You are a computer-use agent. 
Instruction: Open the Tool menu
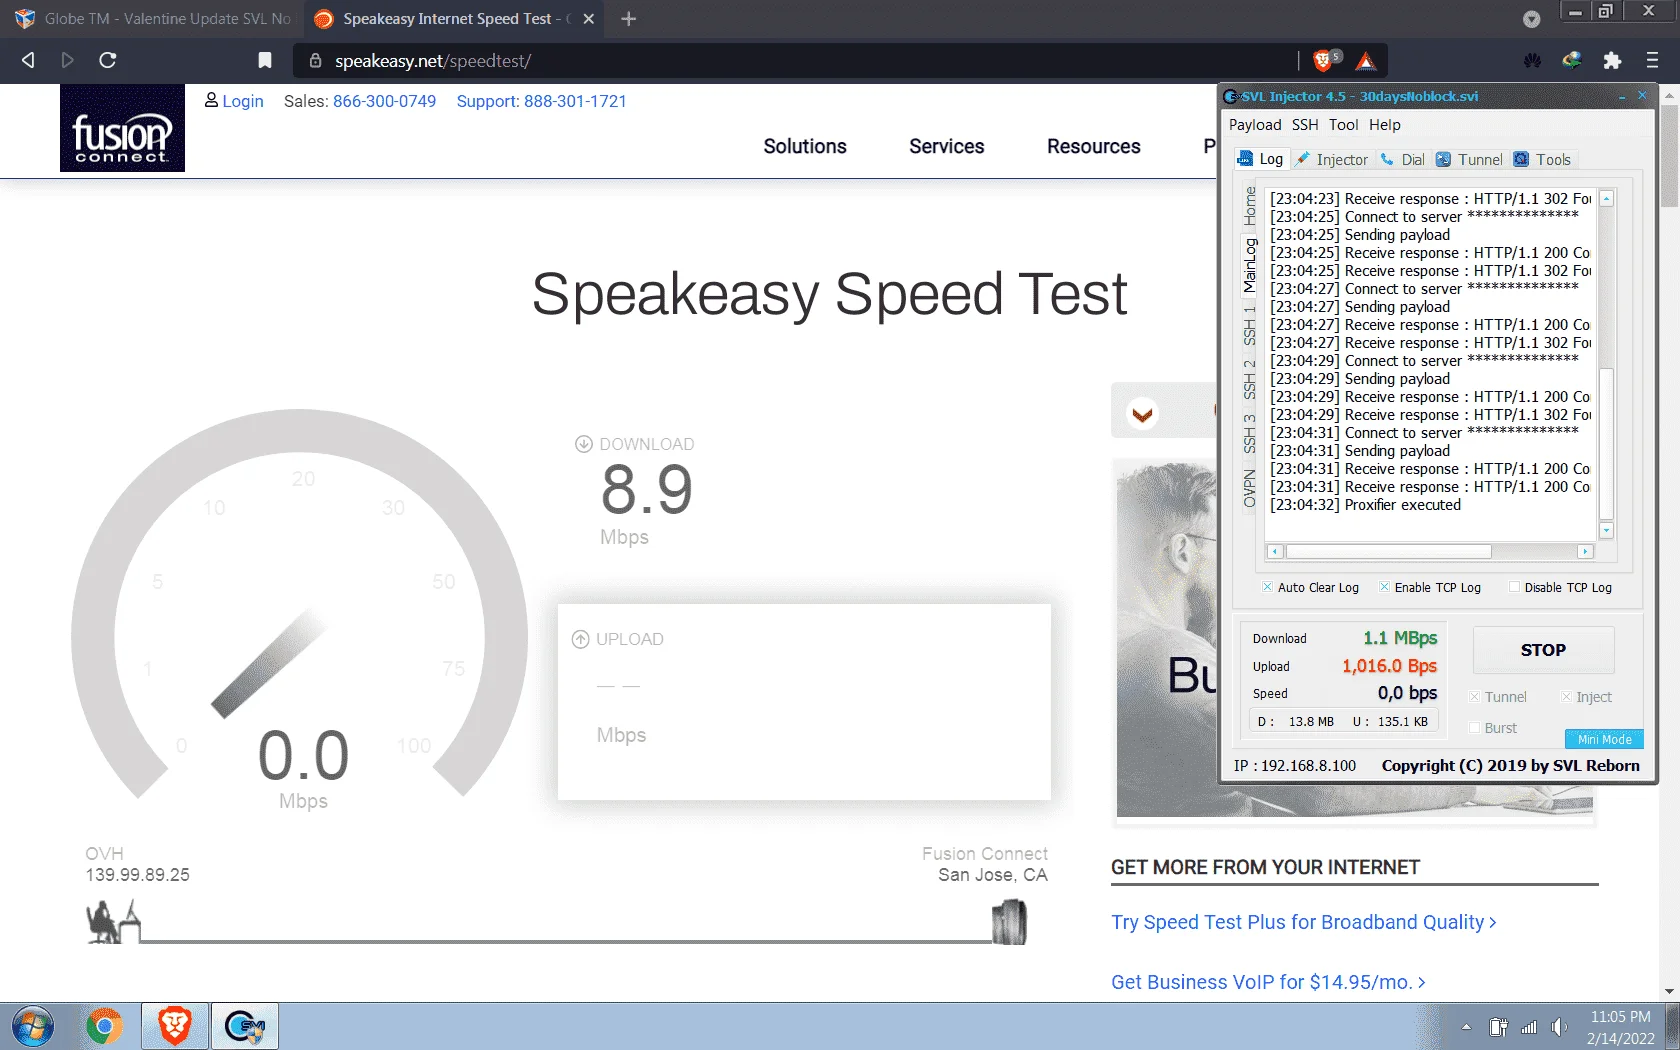1344,125
